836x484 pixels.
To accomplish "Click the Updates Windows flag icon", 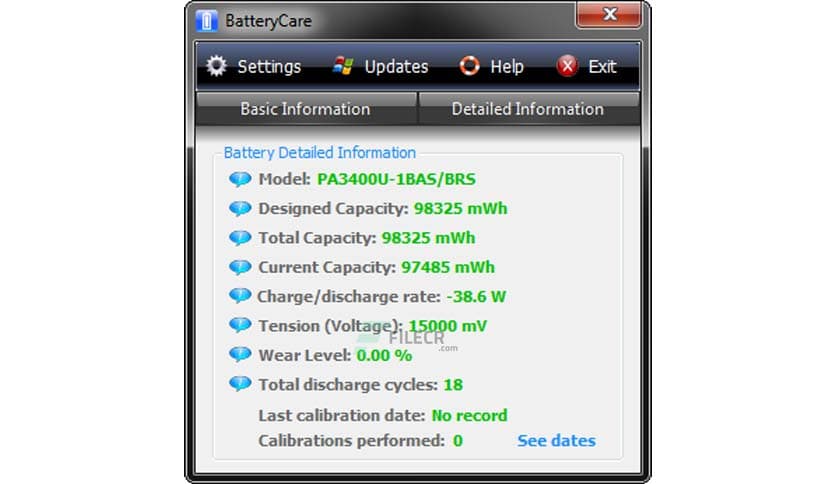I will [x=343, y=66].
